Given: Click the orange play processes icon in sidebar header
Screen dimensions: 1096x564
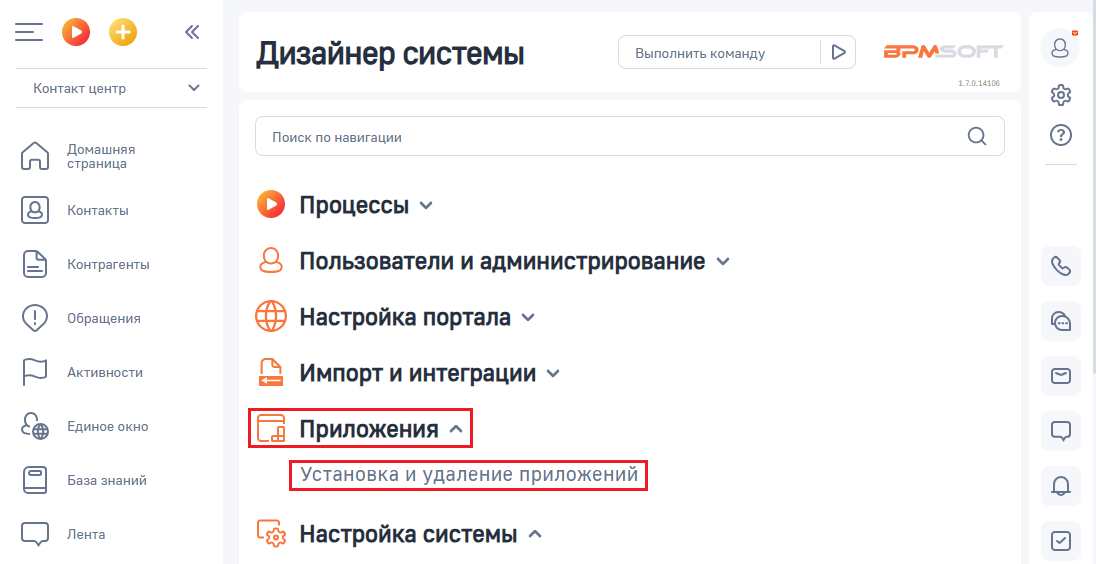Looking at the screenshot, I should 75,32.
